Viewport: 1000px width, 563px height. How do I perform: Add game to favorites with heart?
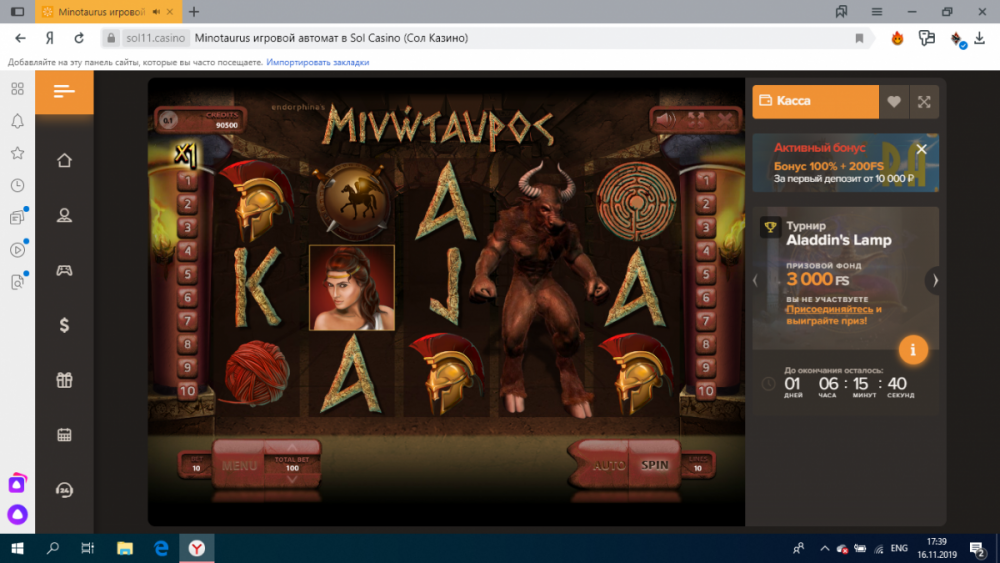click(x=894, y=102)
